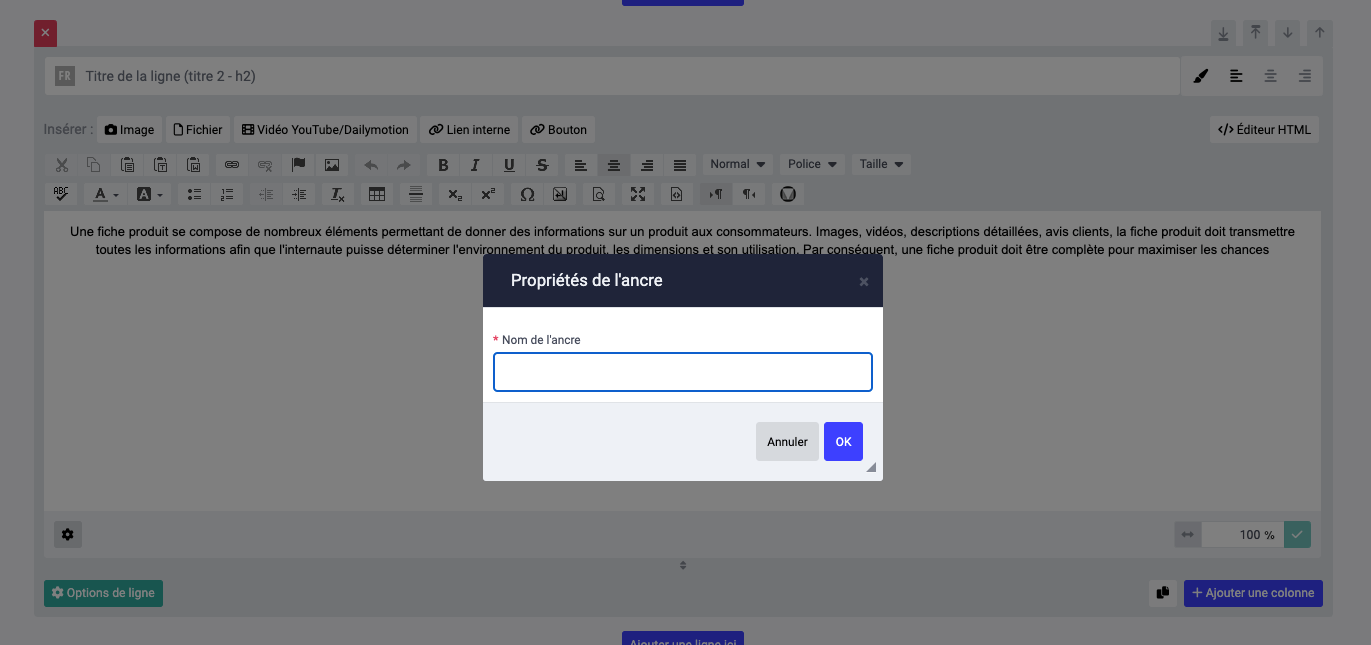Click the green checkmark width button
Screen dimensions: 1371x645
(1297, 535)
